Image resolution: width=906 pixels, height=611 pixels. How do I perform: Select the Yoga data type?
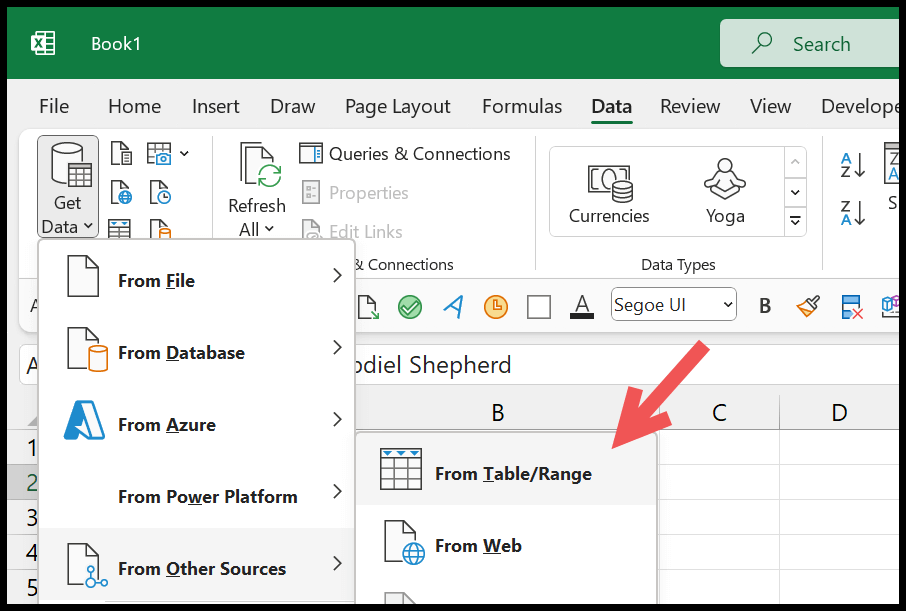click(724, 190)
